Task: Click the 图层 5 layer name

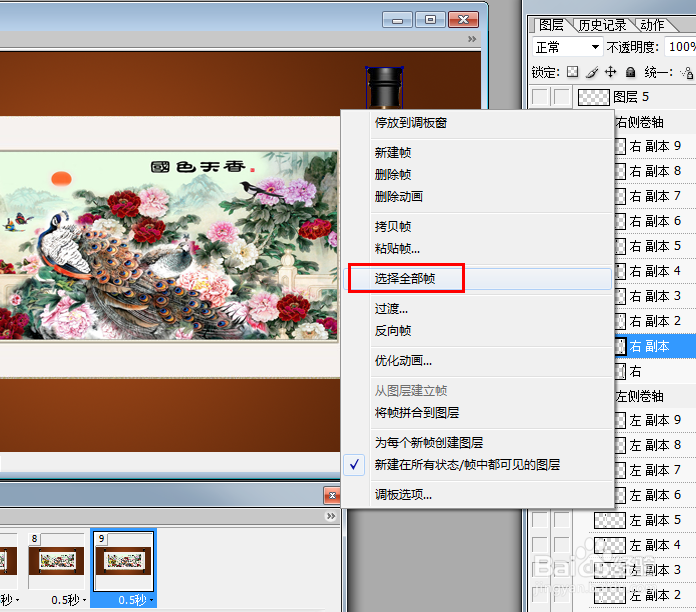Action: point(631,97)
